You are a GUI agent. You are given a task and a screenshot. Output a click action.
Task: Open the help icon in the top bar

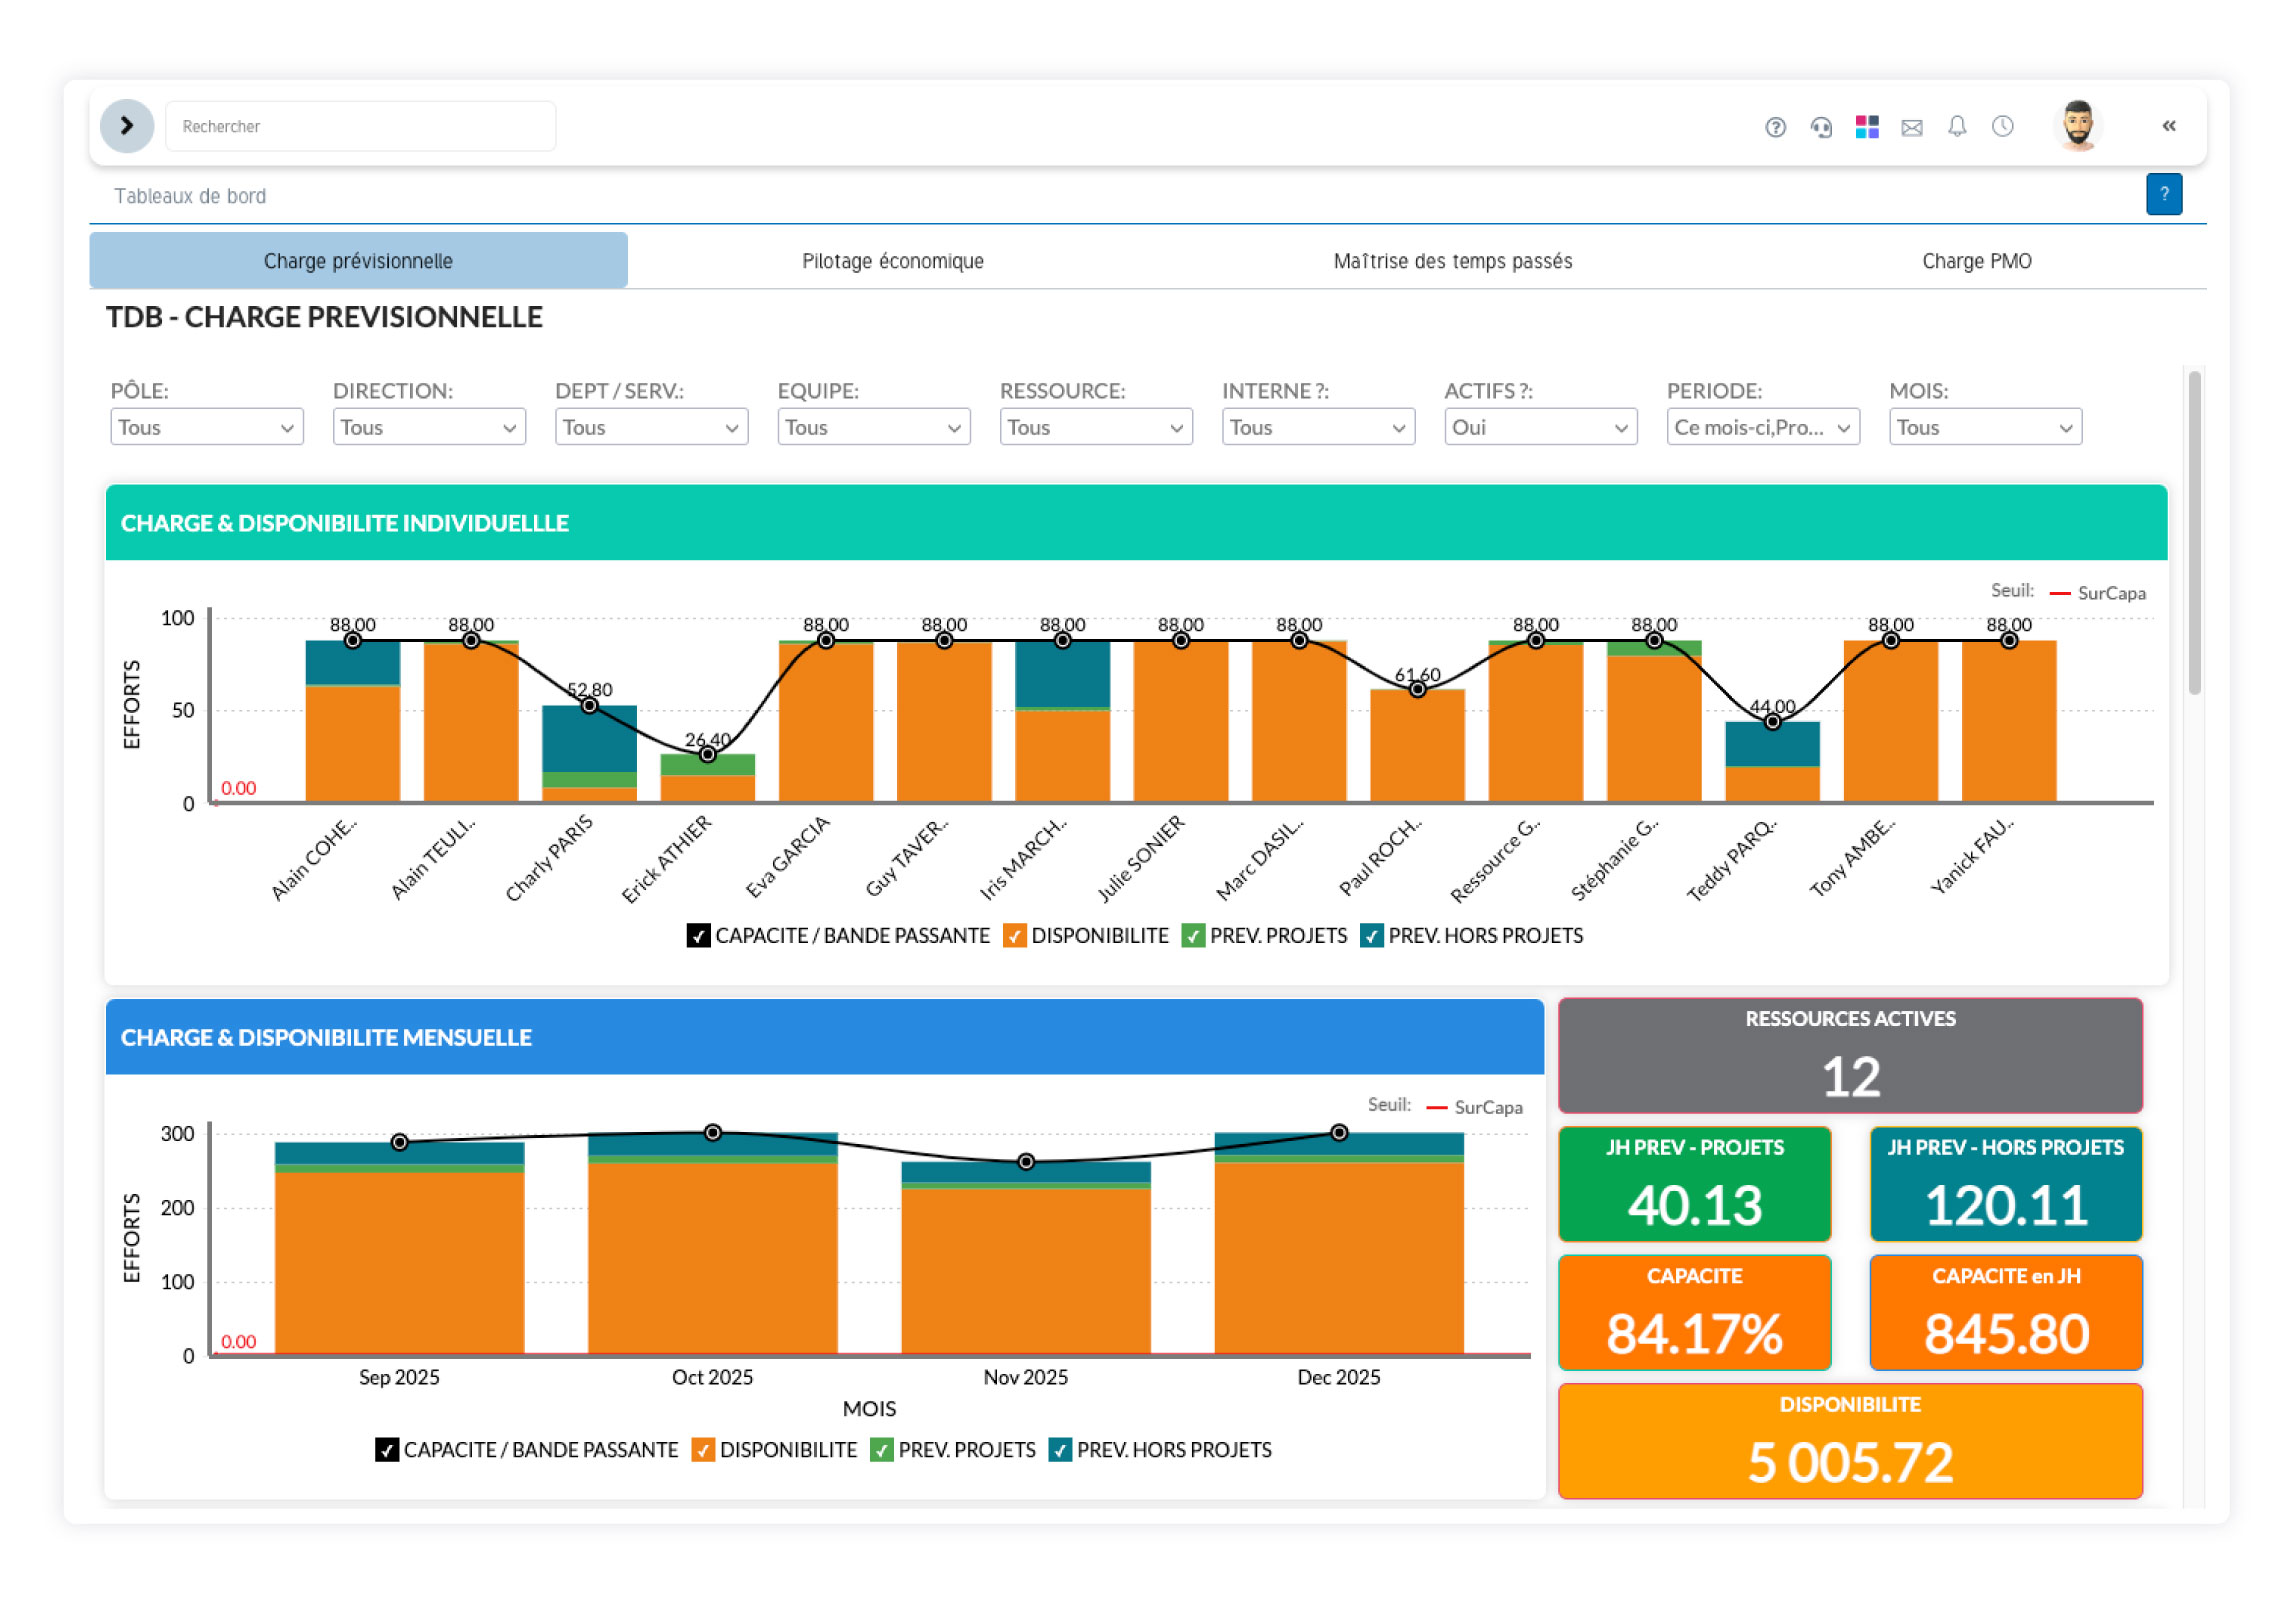(1776, 127)
